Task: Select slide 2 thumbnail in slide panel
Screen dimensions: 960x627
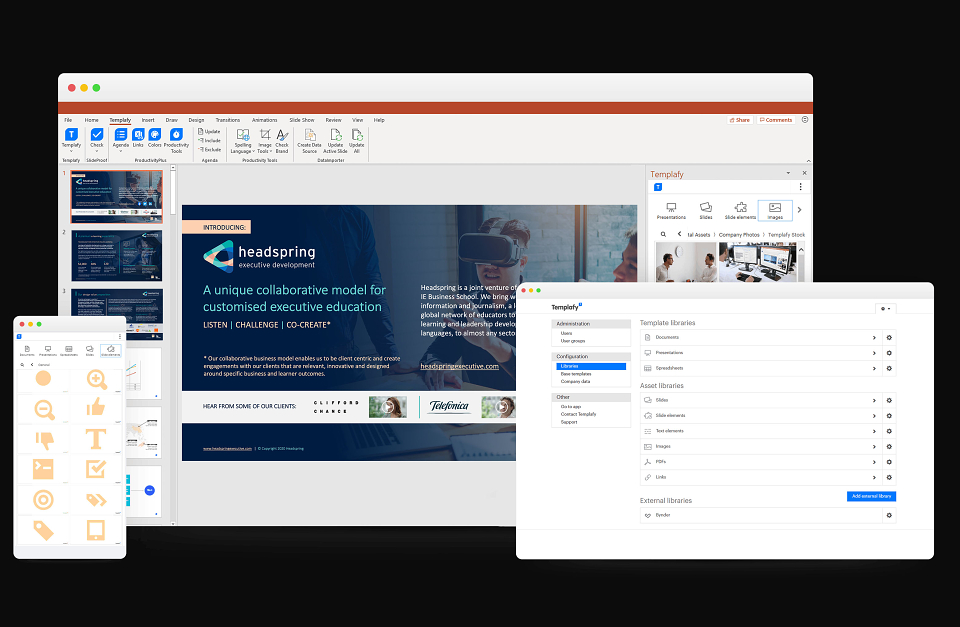Action: click(x=116, y=256)
